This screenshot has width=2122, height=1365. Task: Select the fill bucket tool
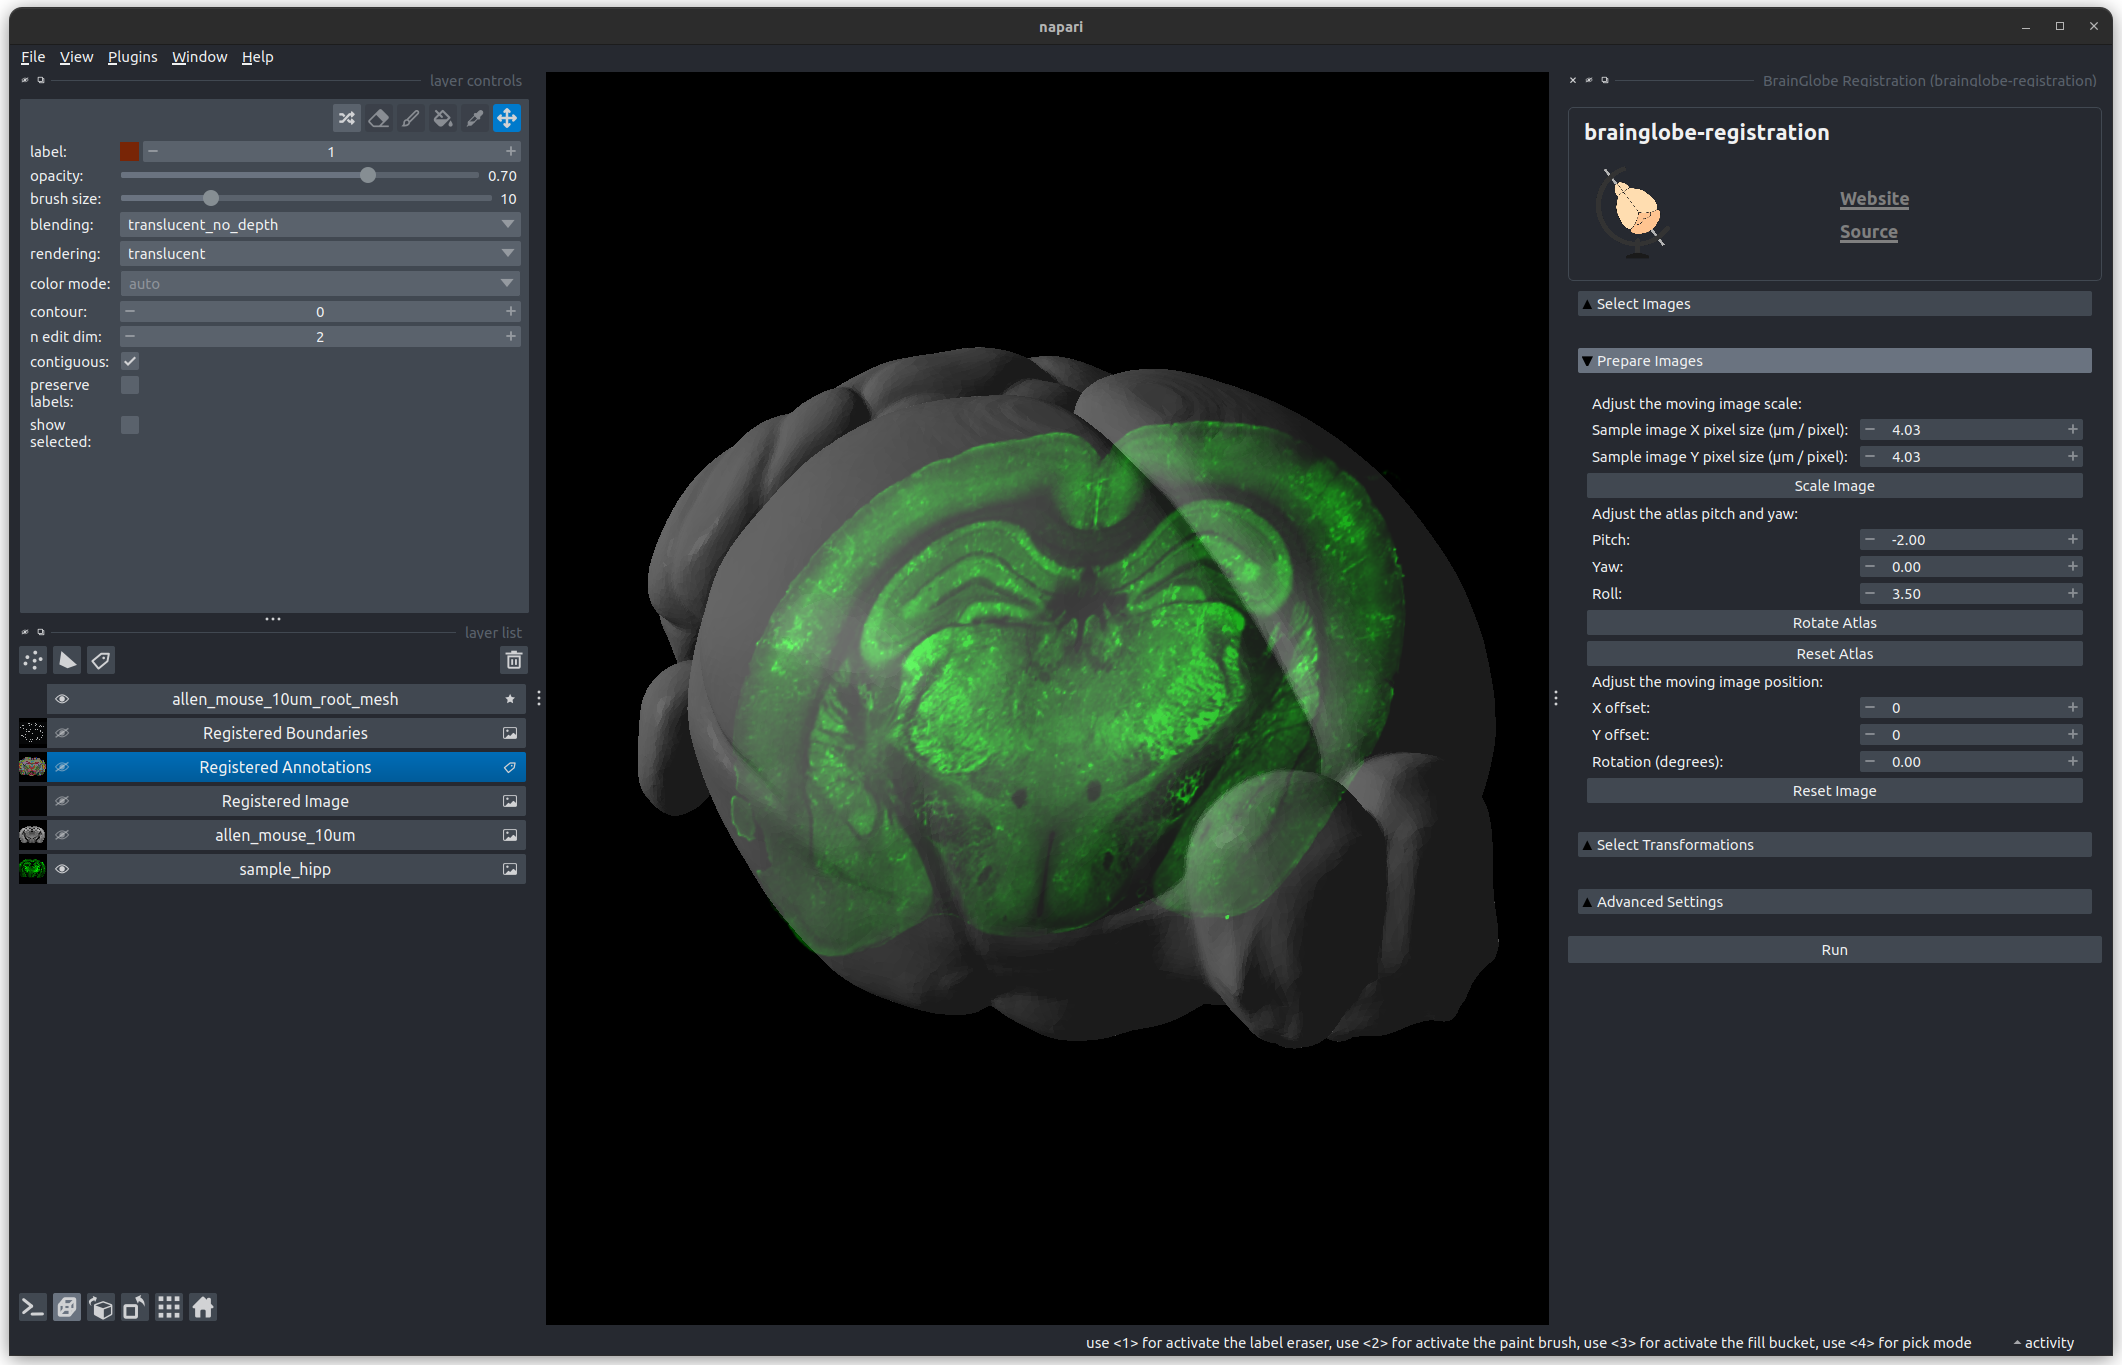[443, 118]
